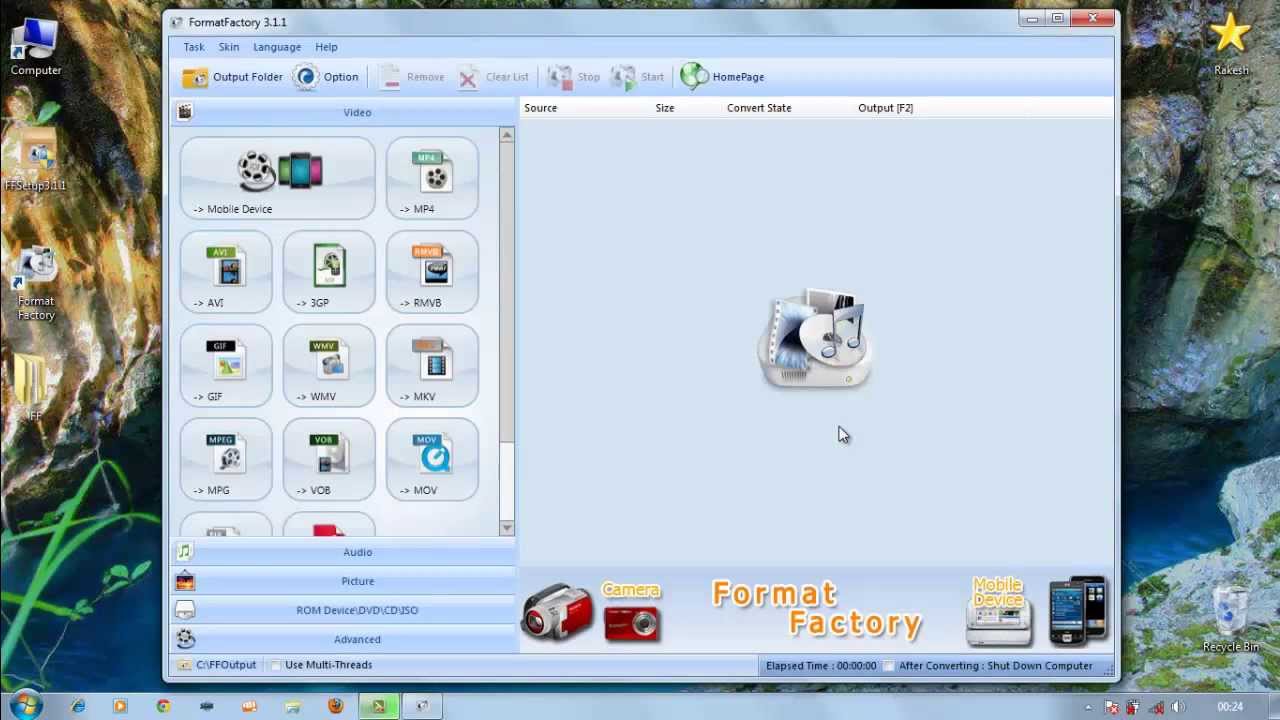Click the volume icon in system tray
This screenshot has width=1280, height=720.
pos(1177,707)
